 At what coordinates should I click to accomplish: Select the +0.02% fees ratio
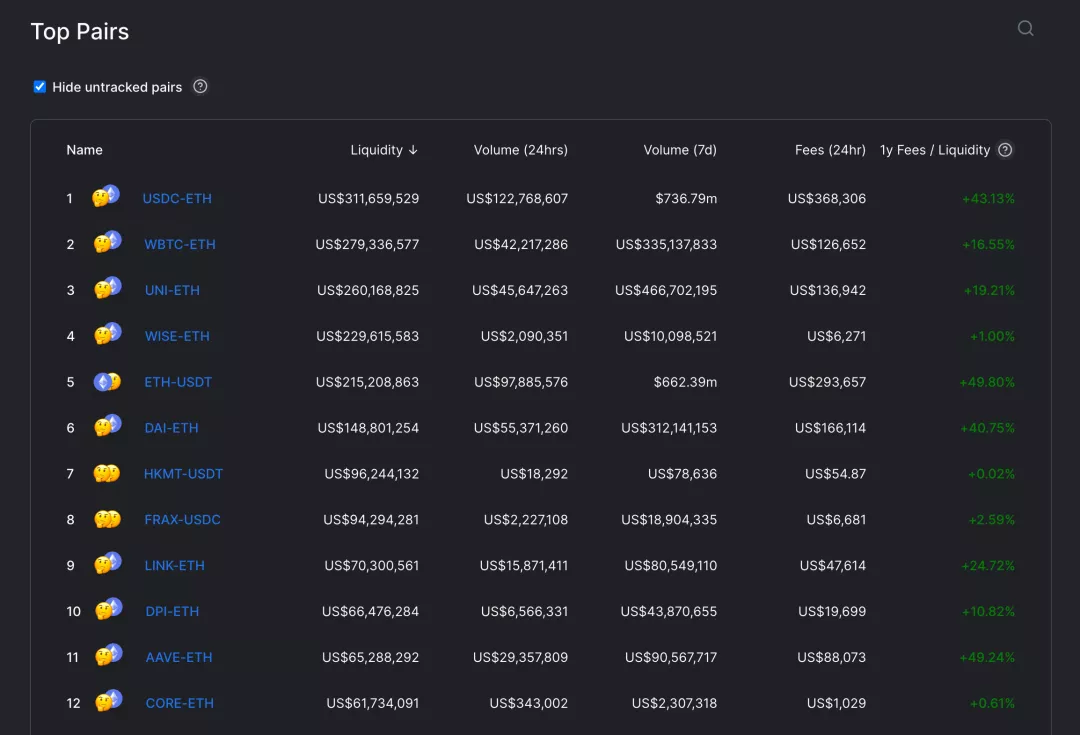pos(991,474)
